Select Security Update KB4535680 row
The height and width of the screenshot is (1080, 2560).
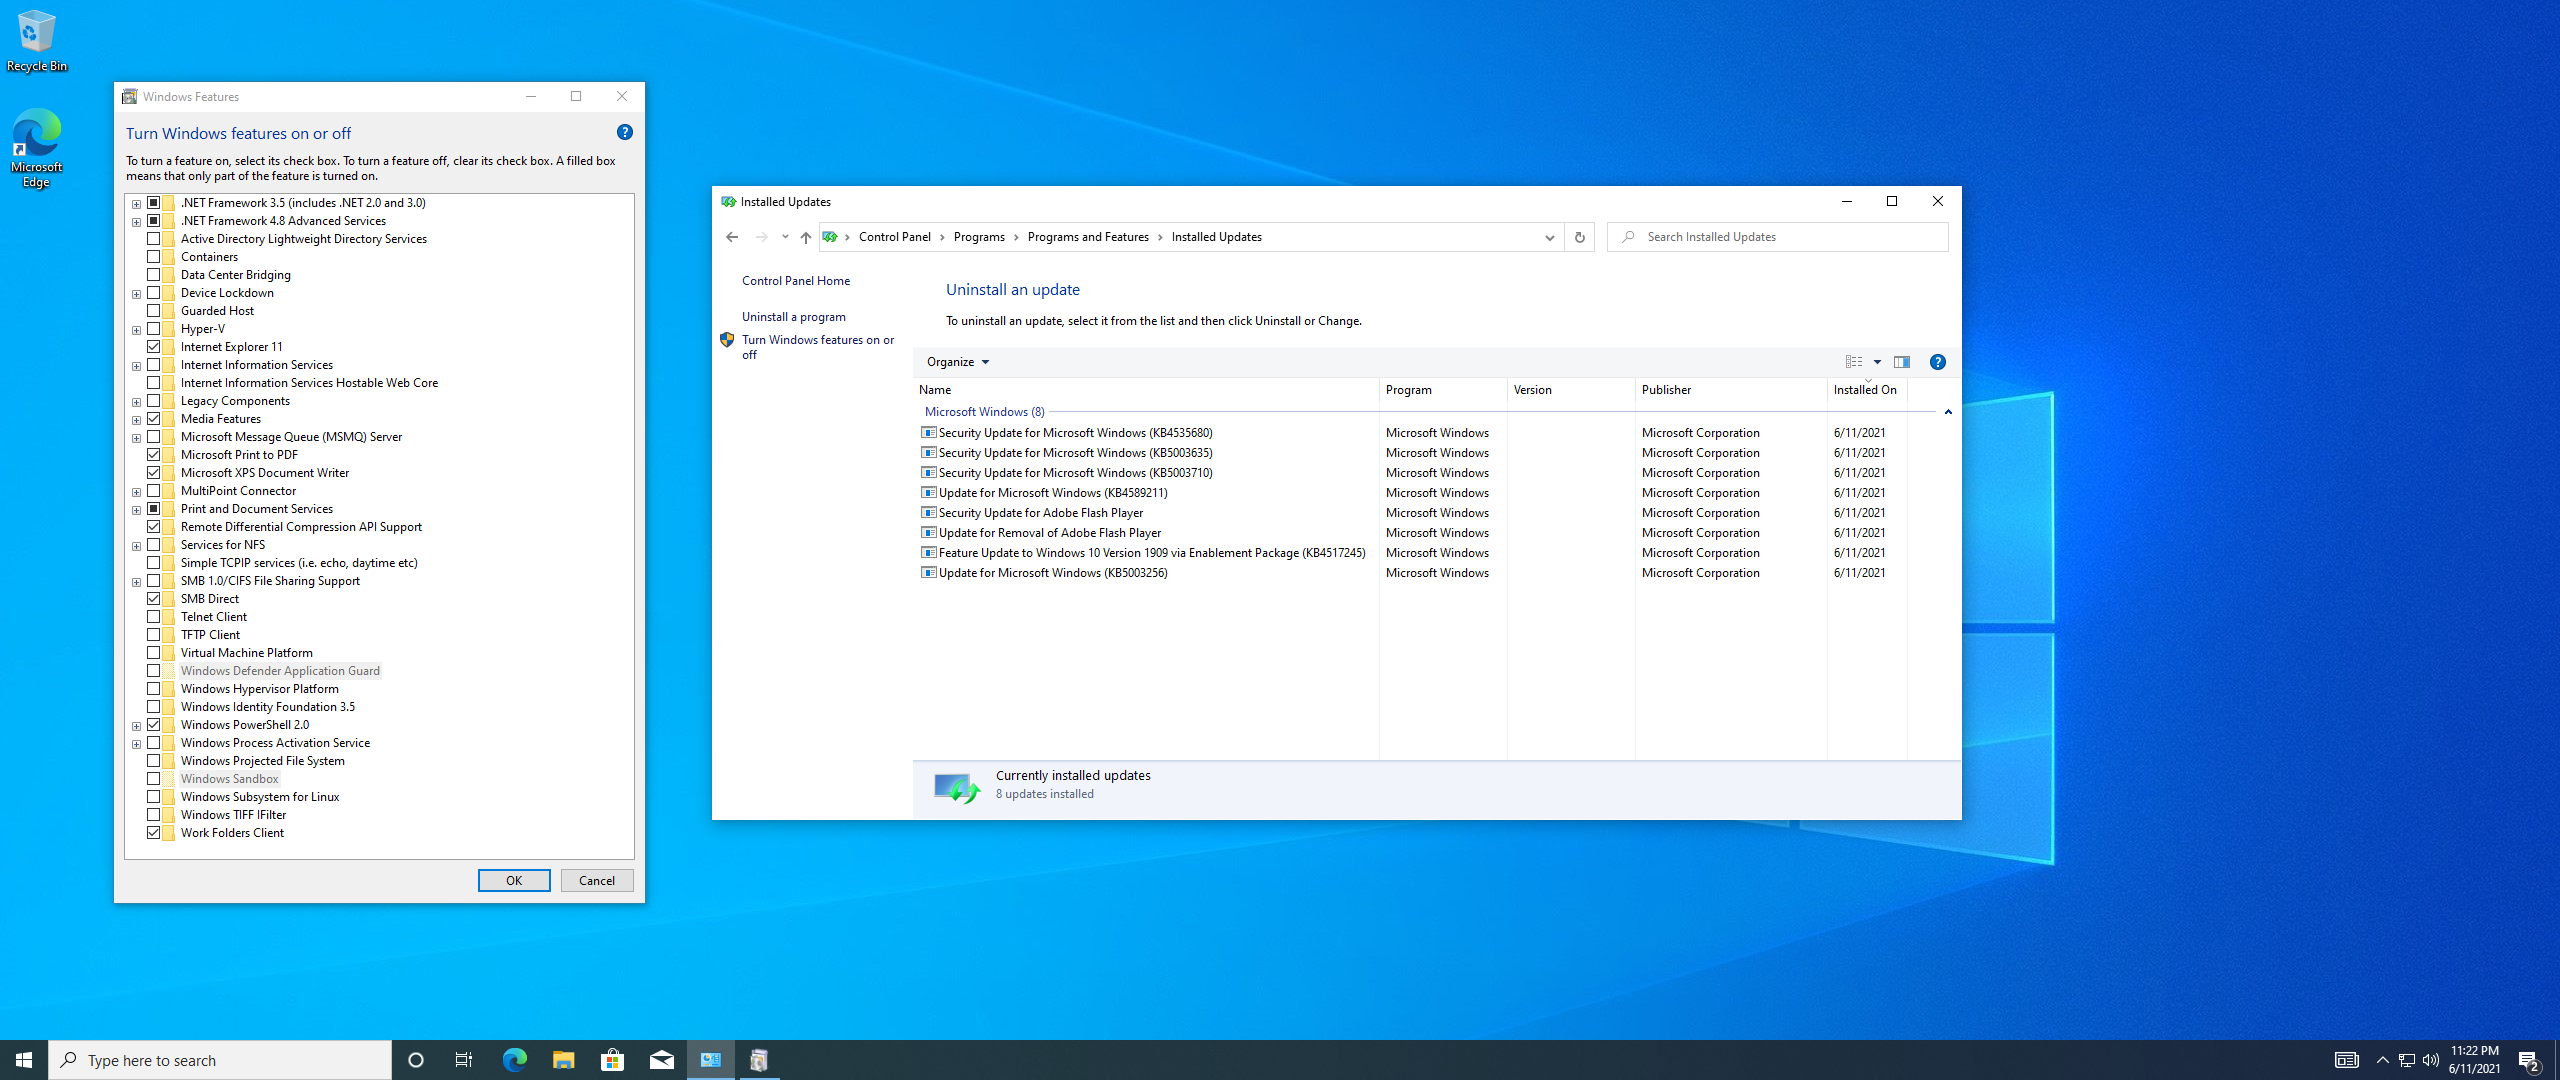point(1414,433)
